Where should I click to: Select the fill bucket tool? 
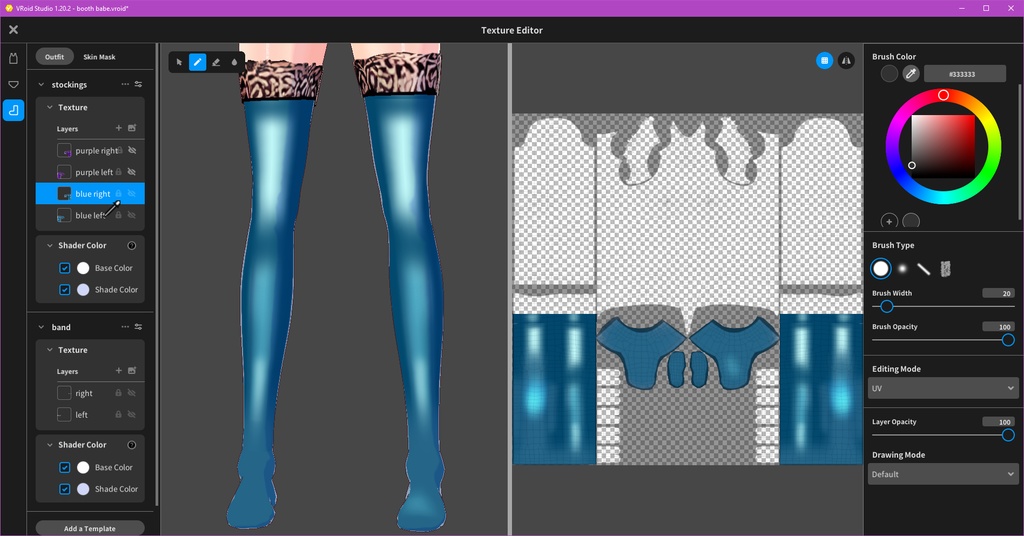tap(234, 62)
